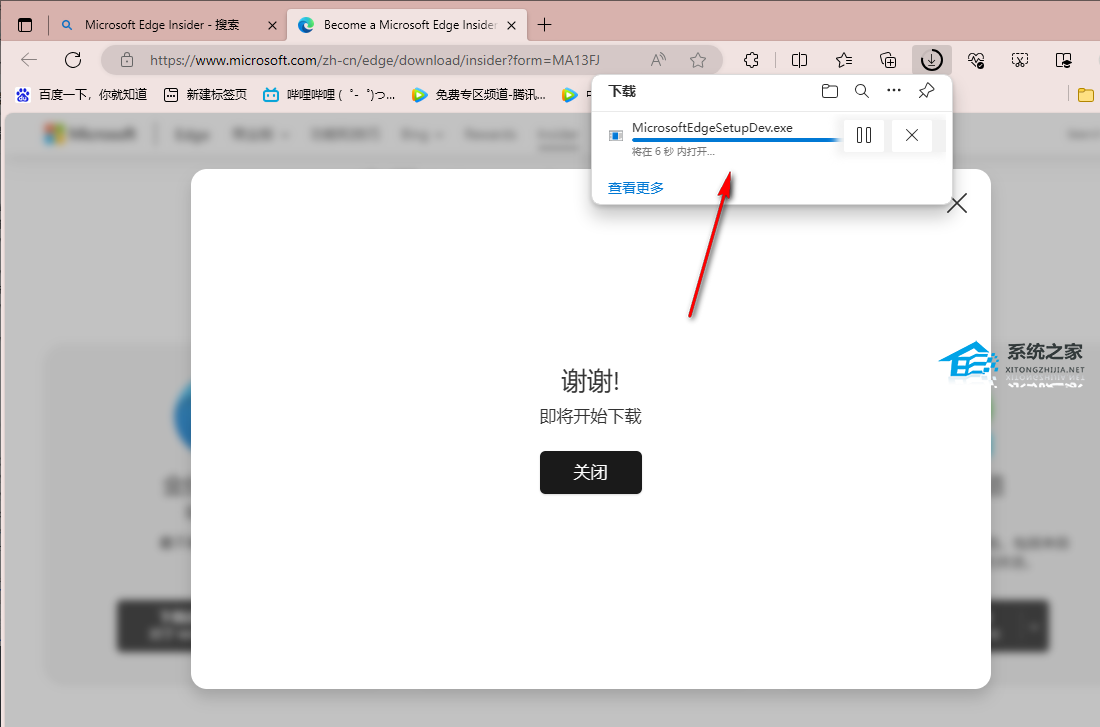Click the black 关闭 button
Screen dimensions: 1100x727
pos(591,472)
